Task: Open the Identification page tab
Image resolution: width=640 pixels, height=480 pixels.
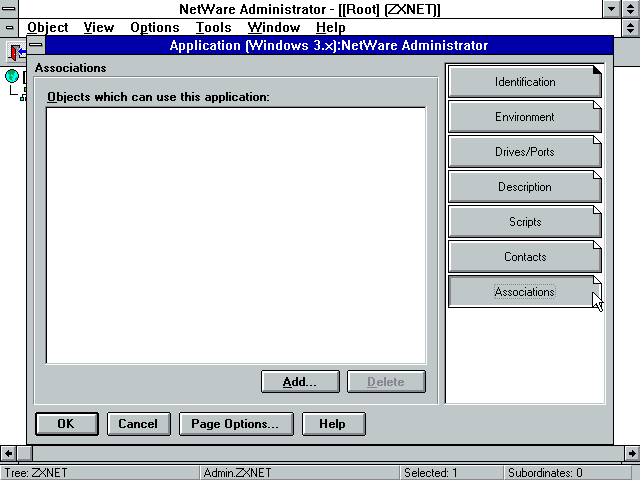Action: click(524, 81)
